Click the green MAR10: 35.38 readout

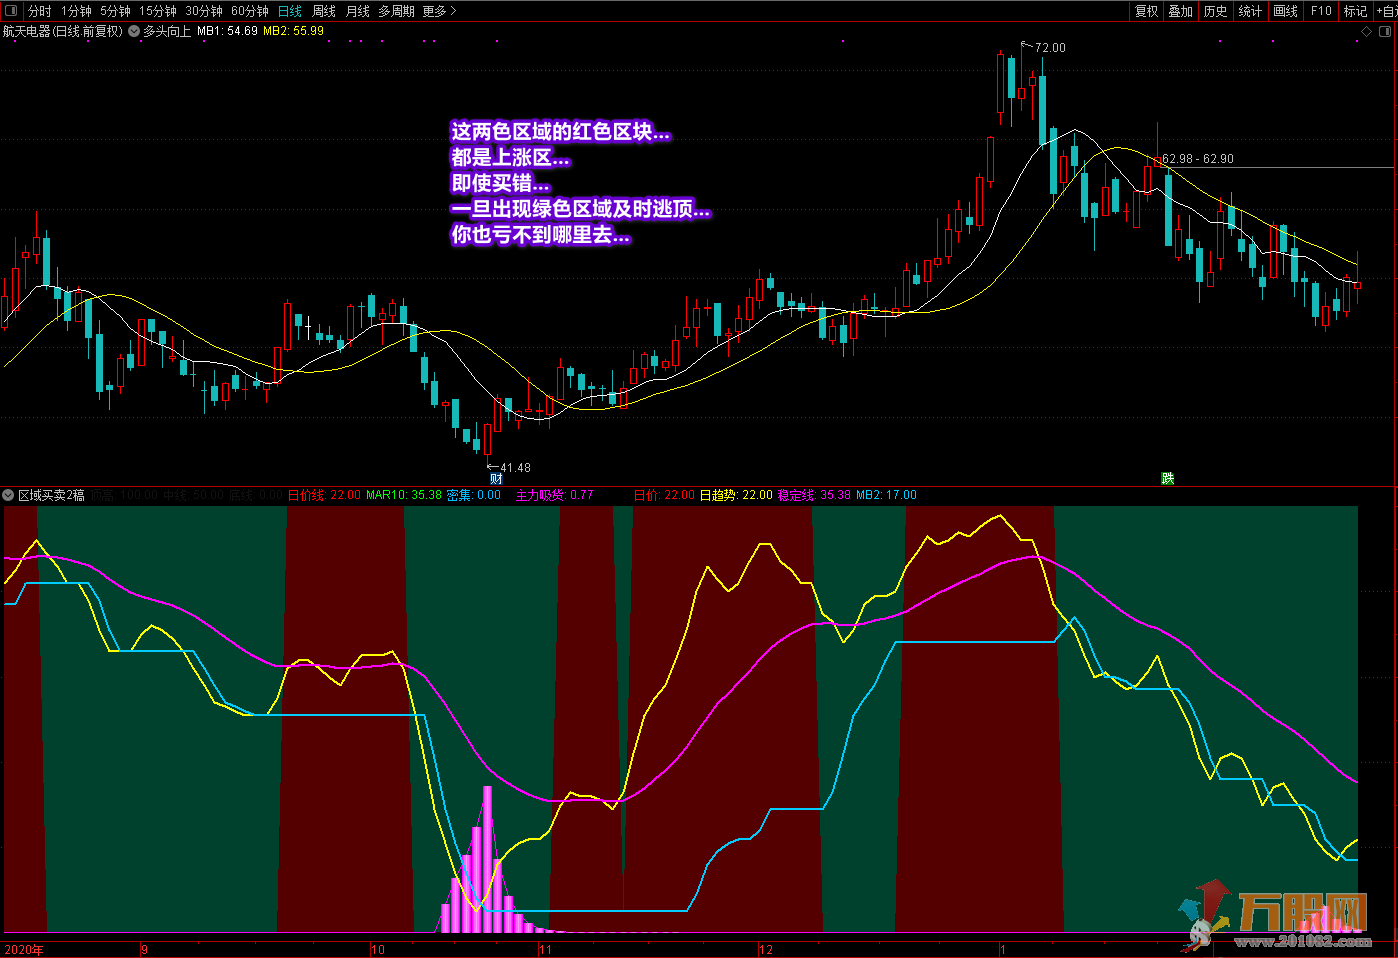point(403,495)
